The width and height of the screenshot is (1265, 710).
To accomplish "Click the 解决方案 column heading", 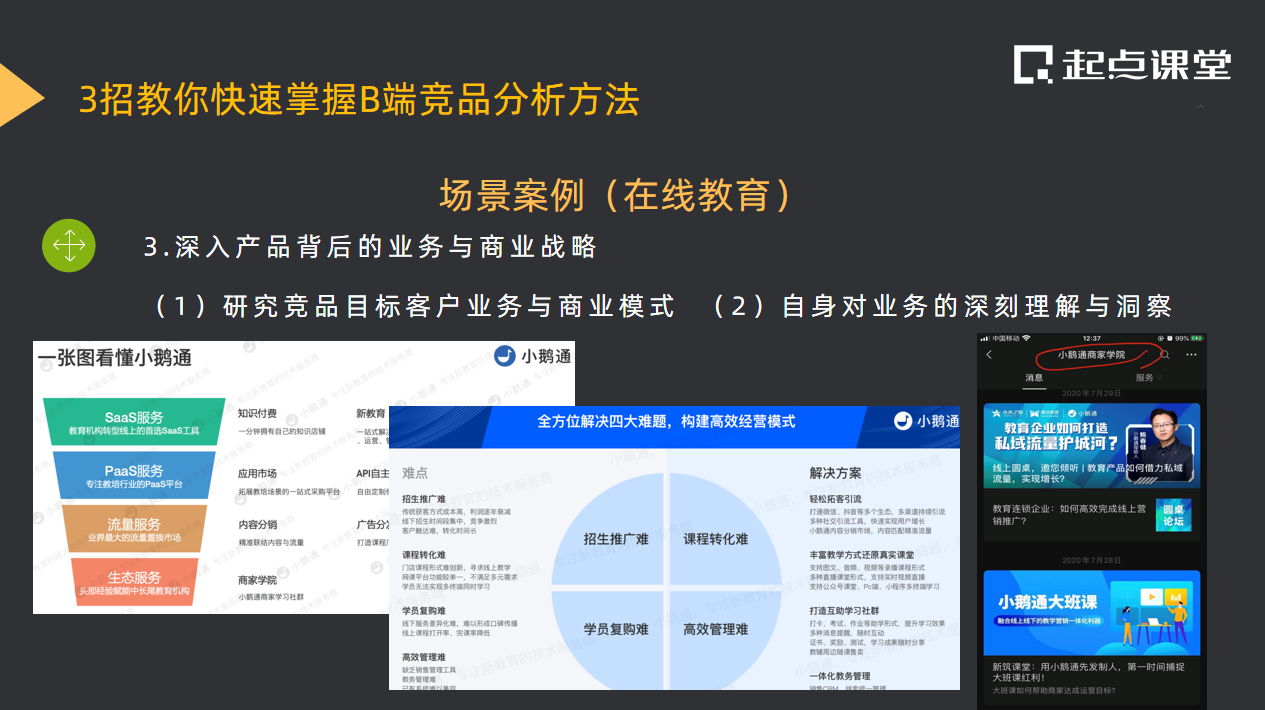I will click(x=836, y=472).
